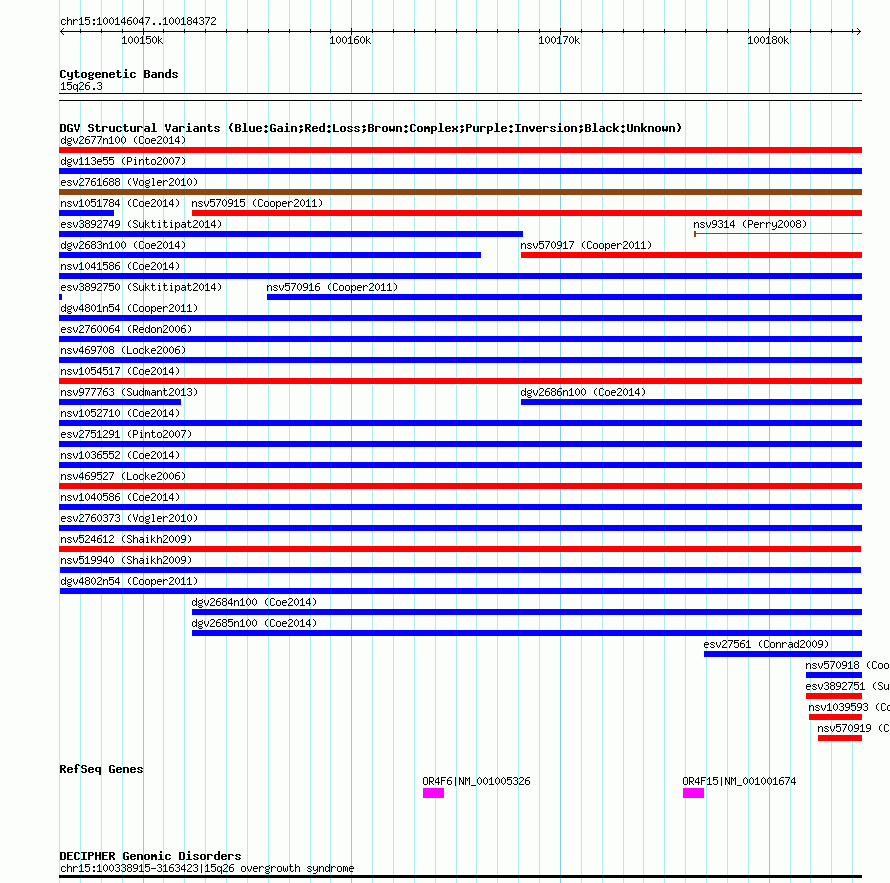Screen dimensions: 890x883
Task: Click the dgv2685n100 (Coe2014) label
Action: [254, 623]
